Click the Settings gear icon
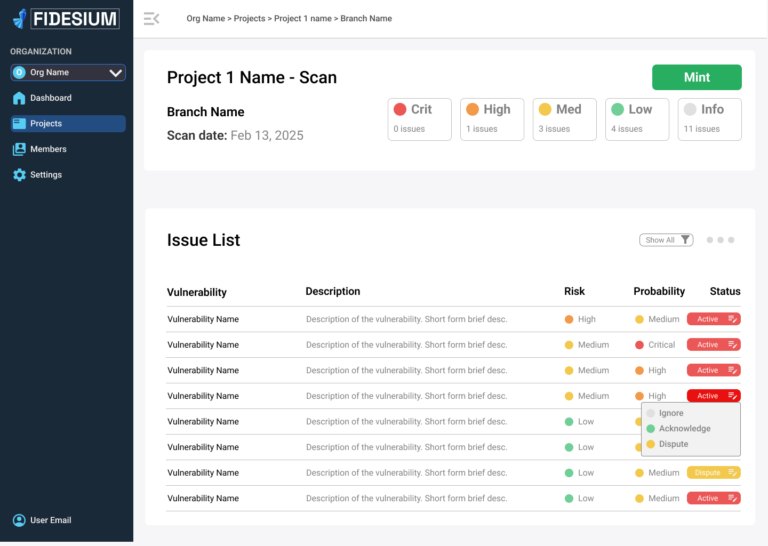The width and height of the screenshot is (768, 546). pyautogui.click(x=19, y=175)
